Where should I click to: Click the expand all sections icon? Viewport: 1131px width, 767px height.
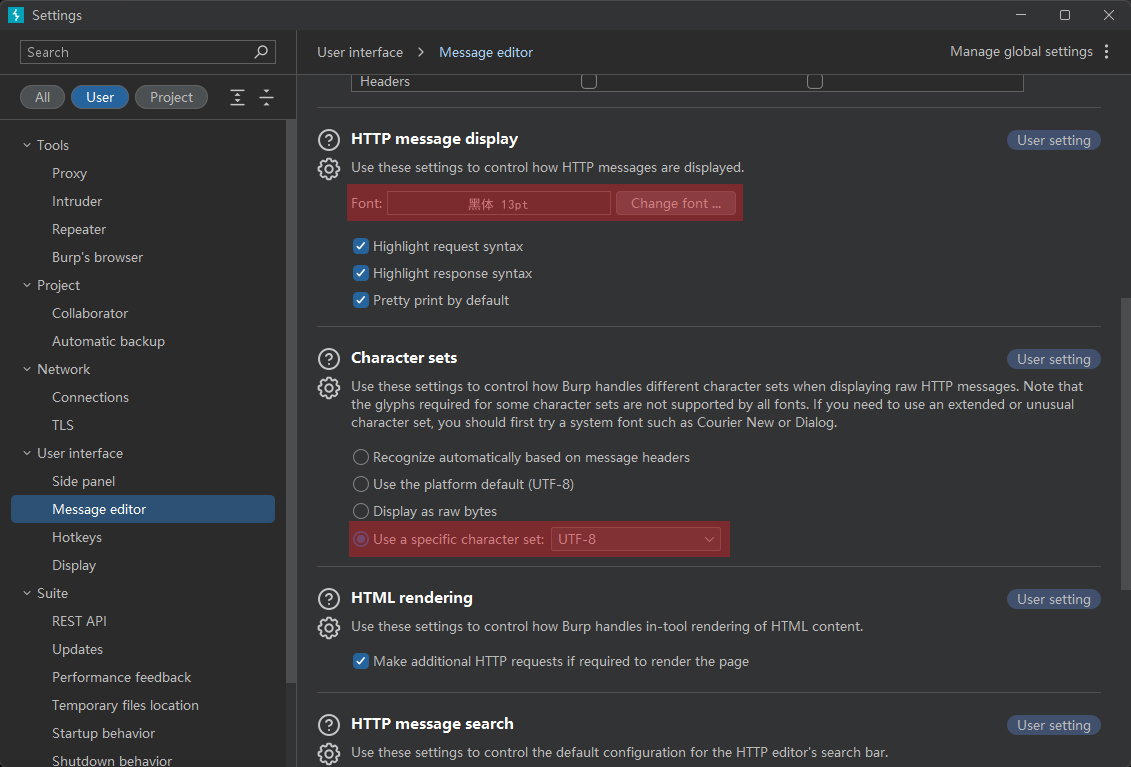point(237,97)
